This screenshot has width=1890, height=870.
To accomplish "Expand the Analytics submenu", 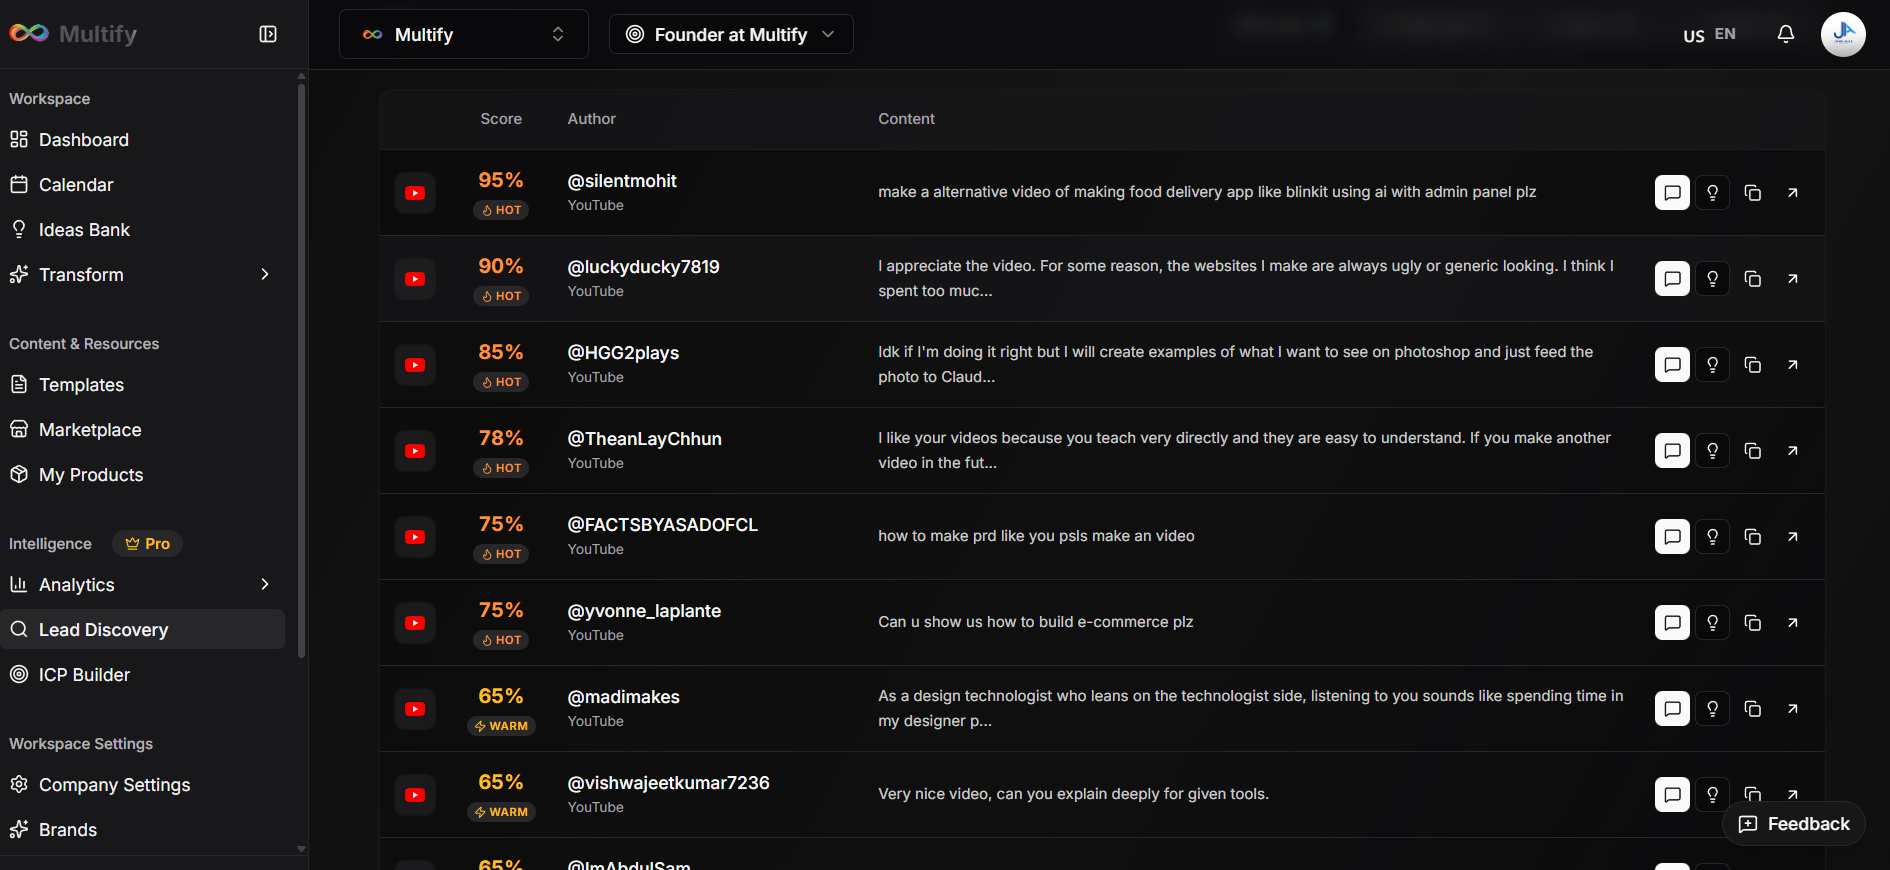I will (x=265, y=585).
